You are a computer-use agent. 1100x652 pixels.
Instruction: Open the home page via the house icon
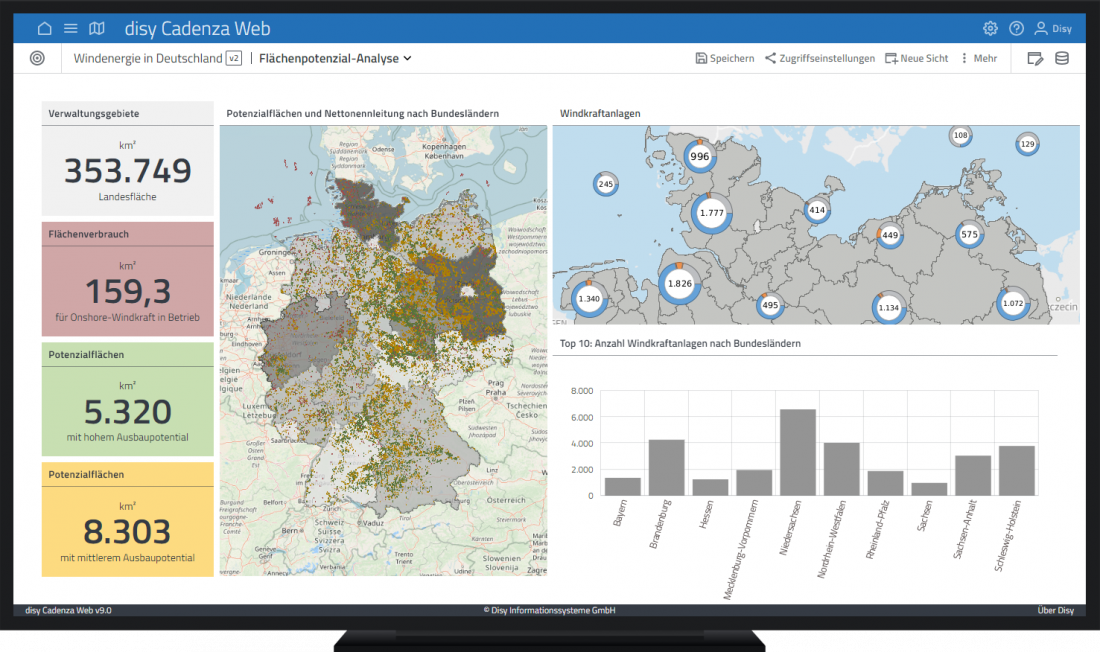click(x=44, y=28)
